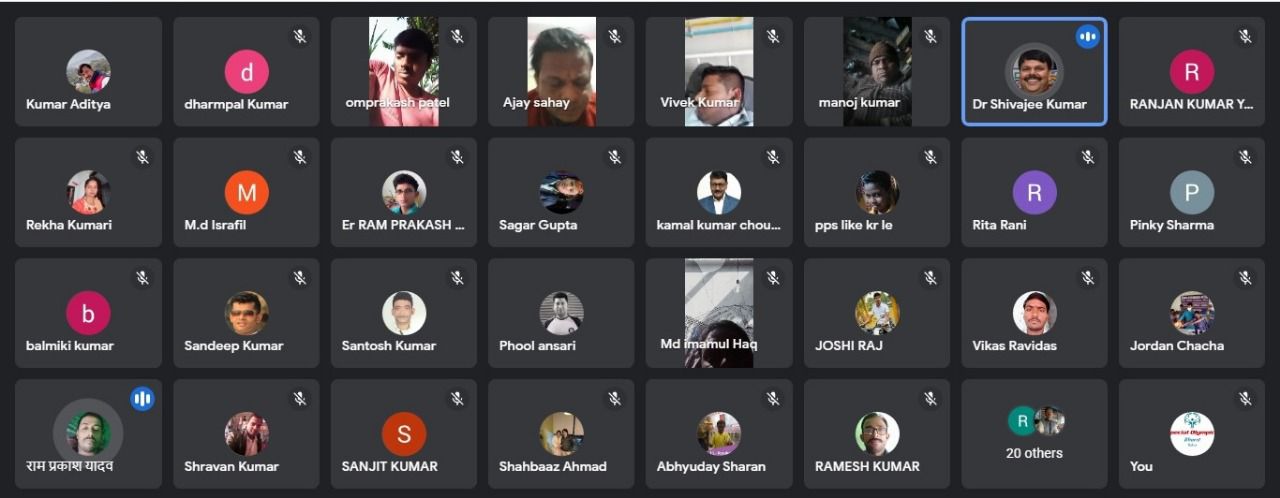This screenshot has height=498, width=1280.
Task: Select omprakash patel's video tile
Action: (x=404, y=71)
